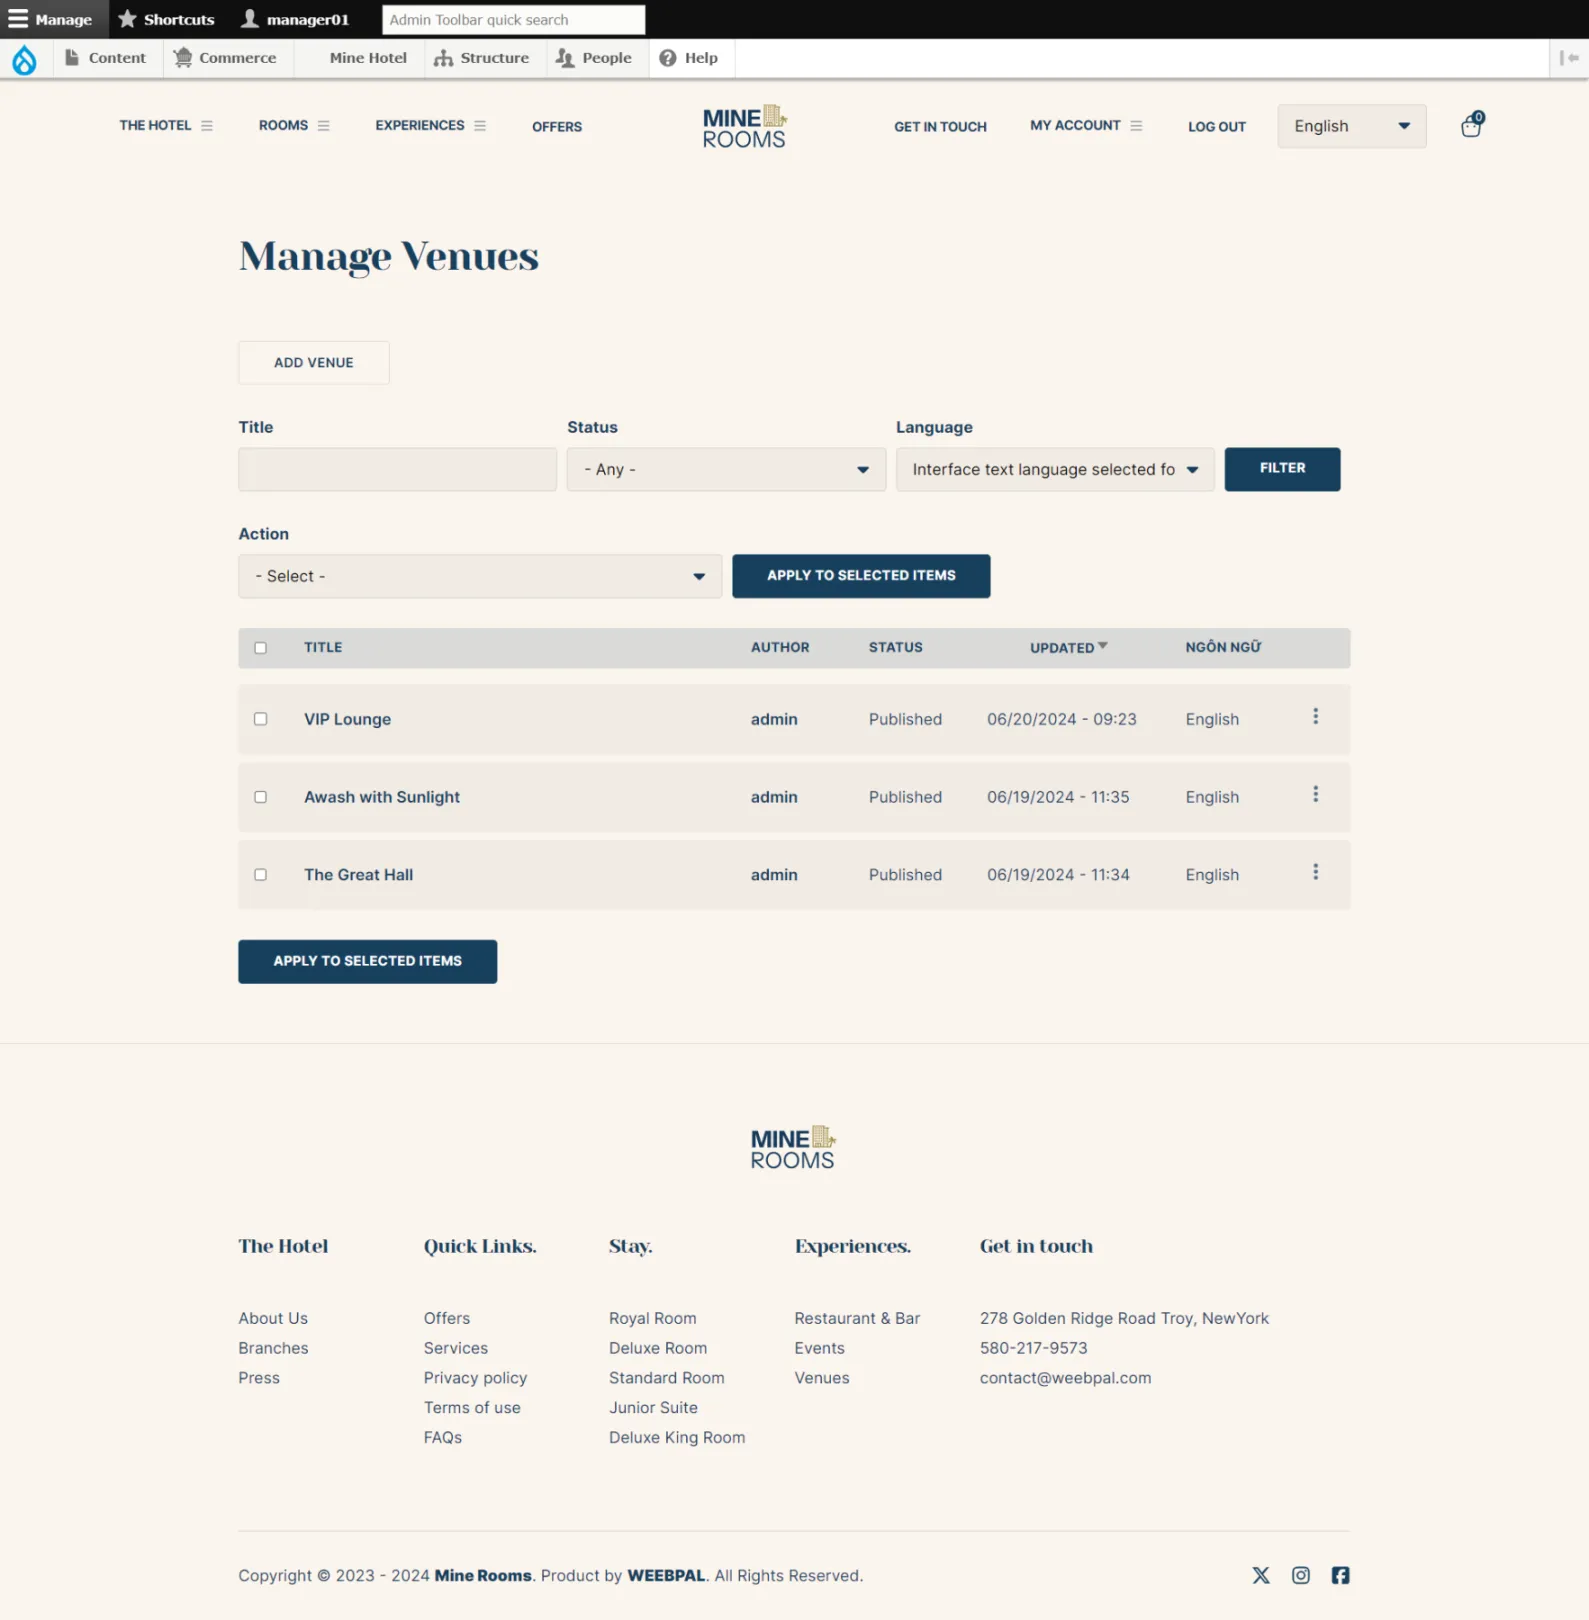Screen dimensions: 1589x1620
Task: Open the Action select dropdown
Action: click(480, 576)
